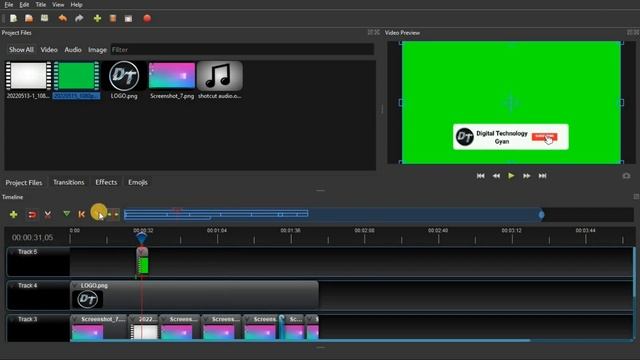Screen dimensions: 640x360
Task: Click the horizontal timeline scrollbar
Action: [x=300, y=340]
